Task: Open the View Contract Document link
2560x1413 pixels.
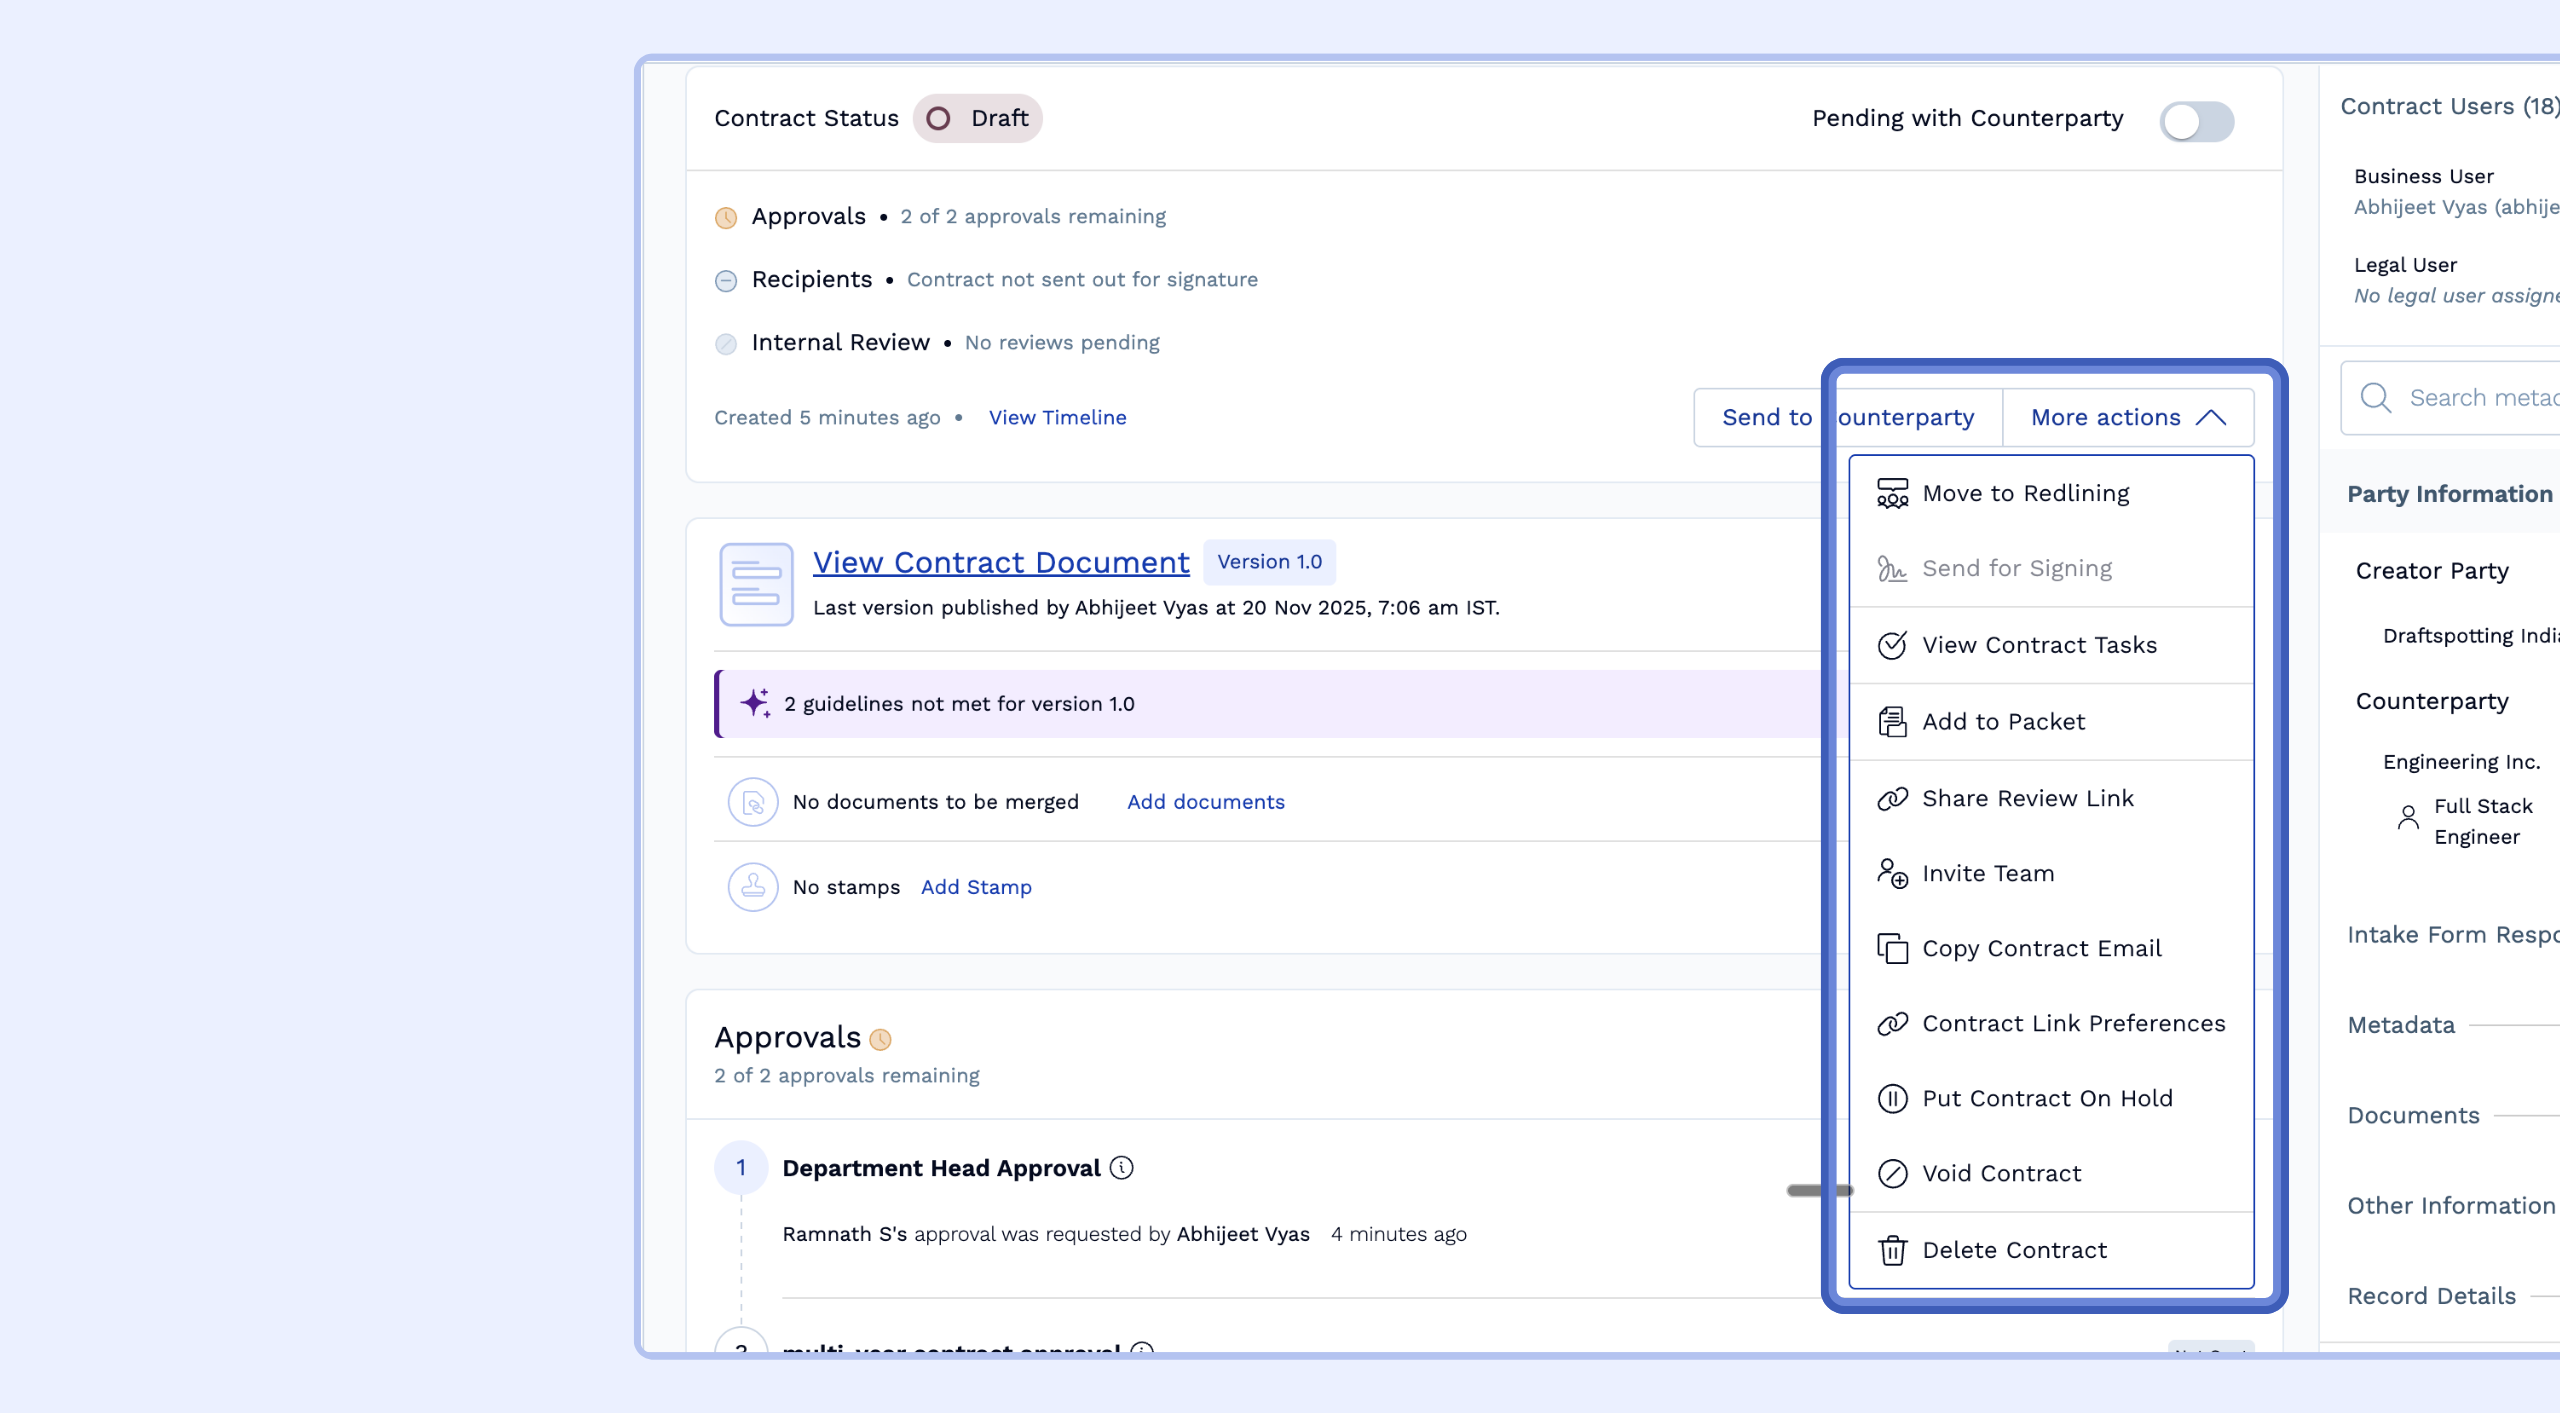Action: [1001, 563]
